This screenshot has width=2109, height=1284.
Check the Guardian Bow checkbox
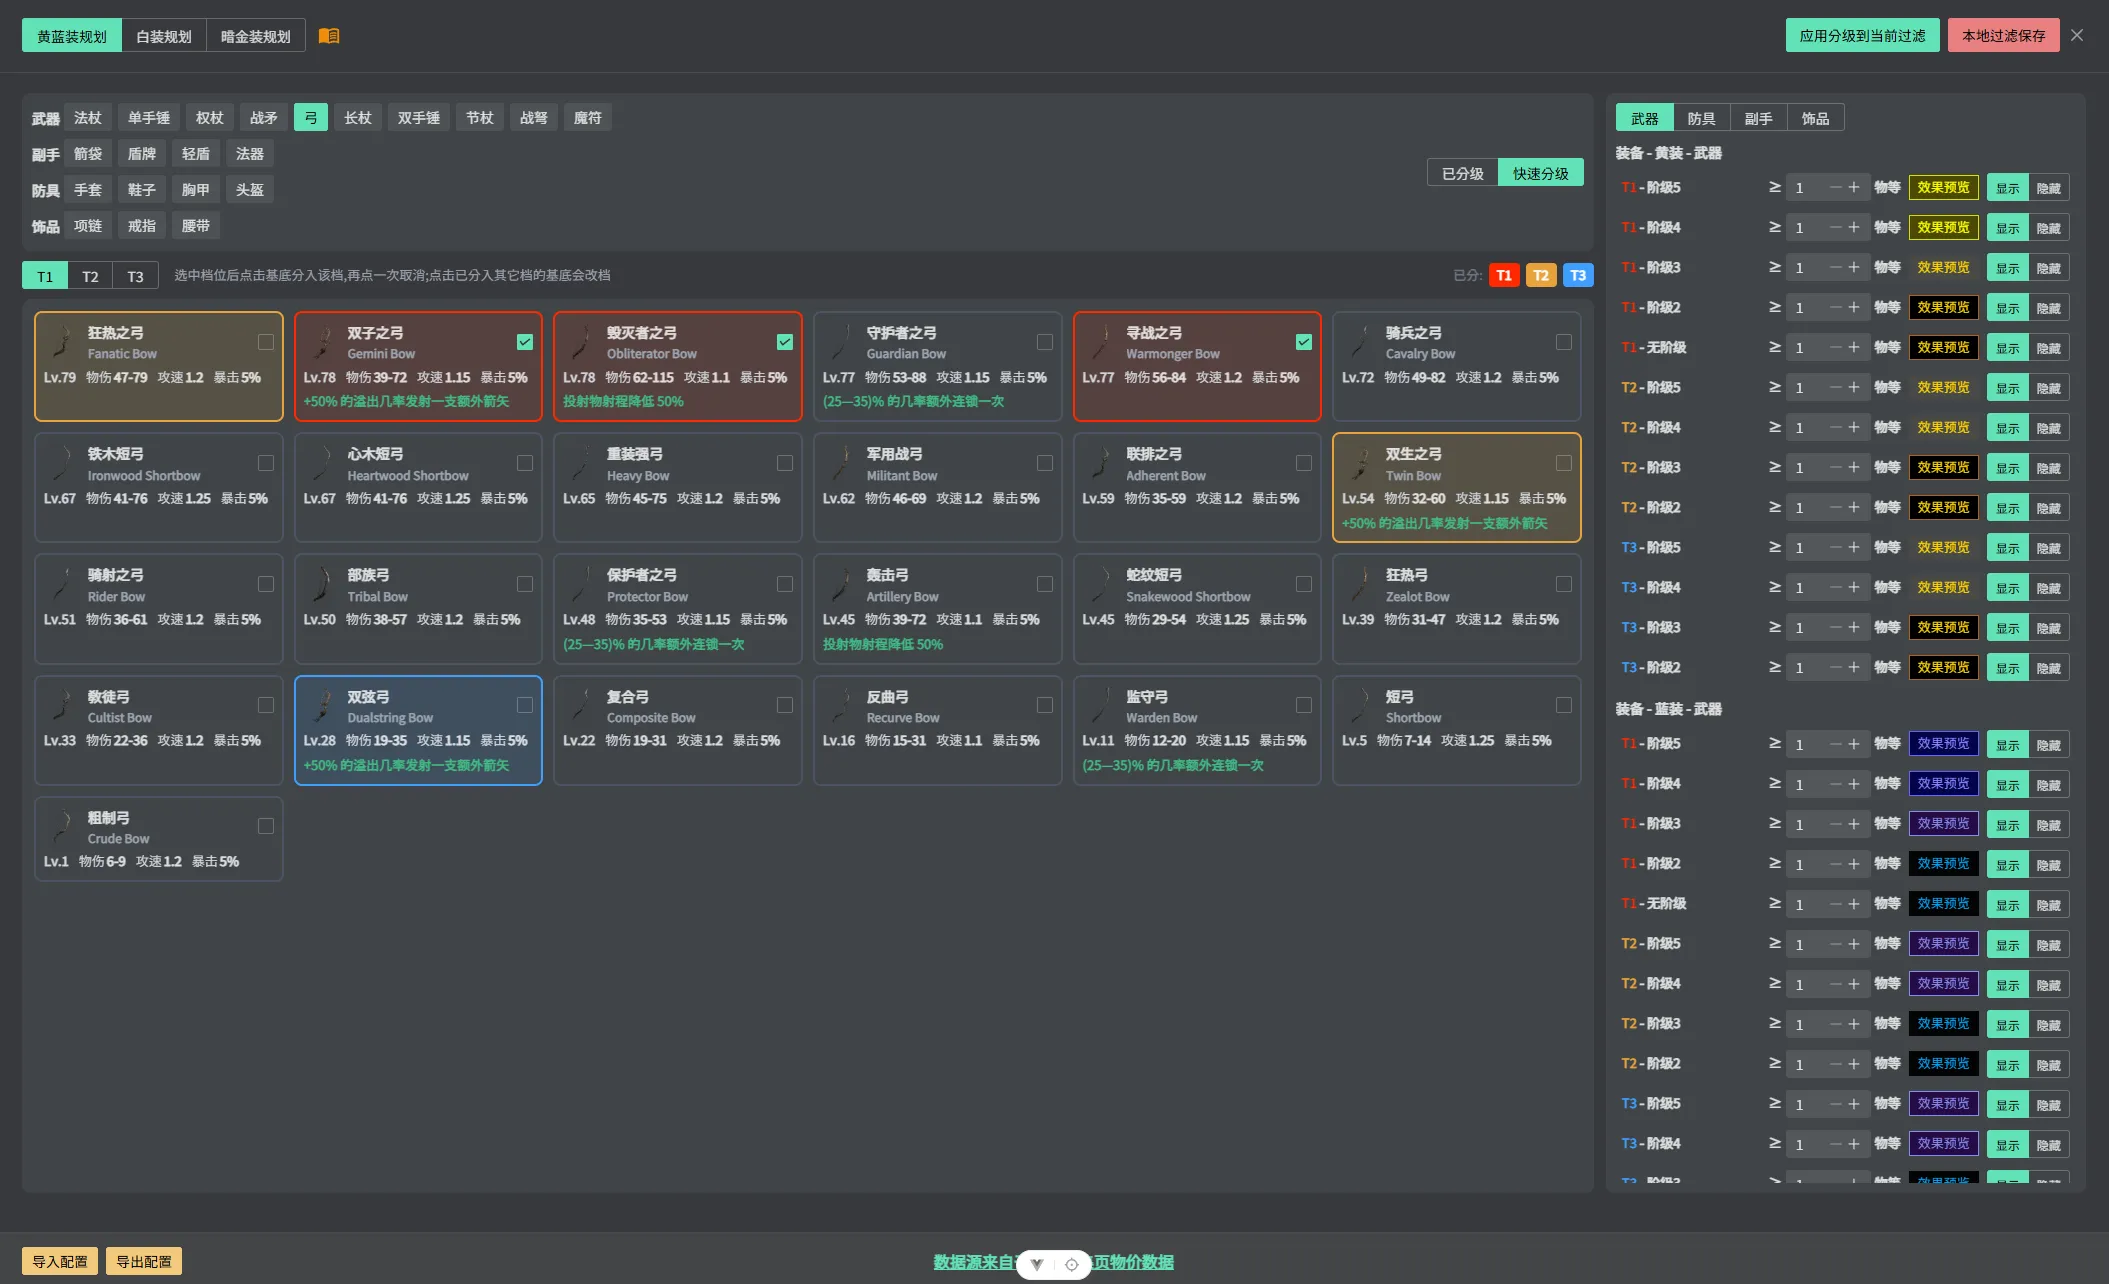coord(1045,342)
